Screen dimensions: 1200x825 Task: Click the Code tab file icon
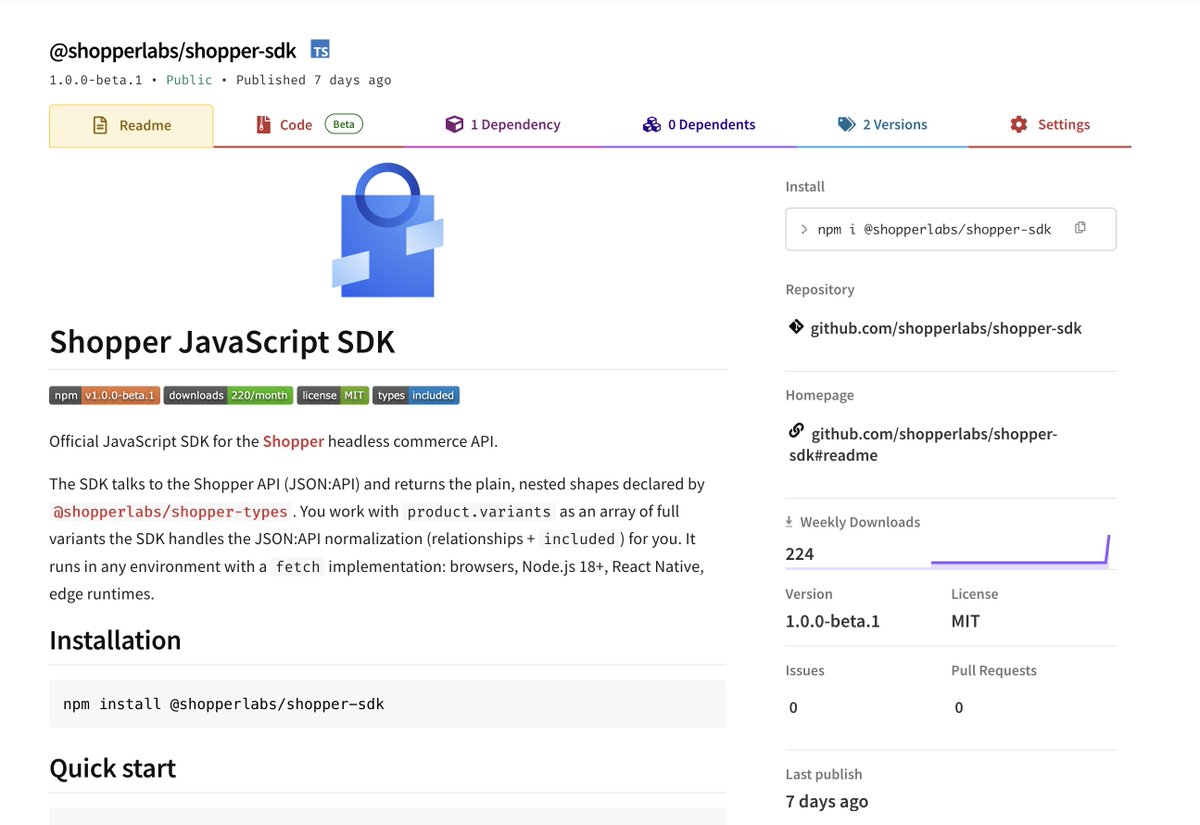tap(263, 125)
